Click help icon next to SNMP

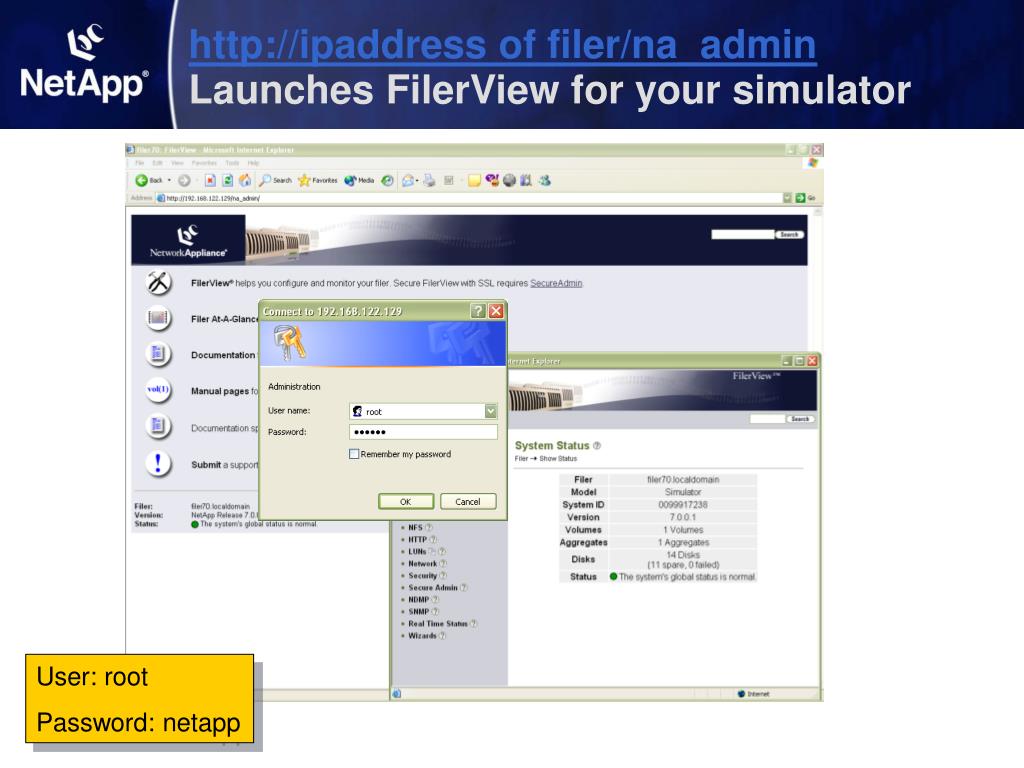[435, 611]
